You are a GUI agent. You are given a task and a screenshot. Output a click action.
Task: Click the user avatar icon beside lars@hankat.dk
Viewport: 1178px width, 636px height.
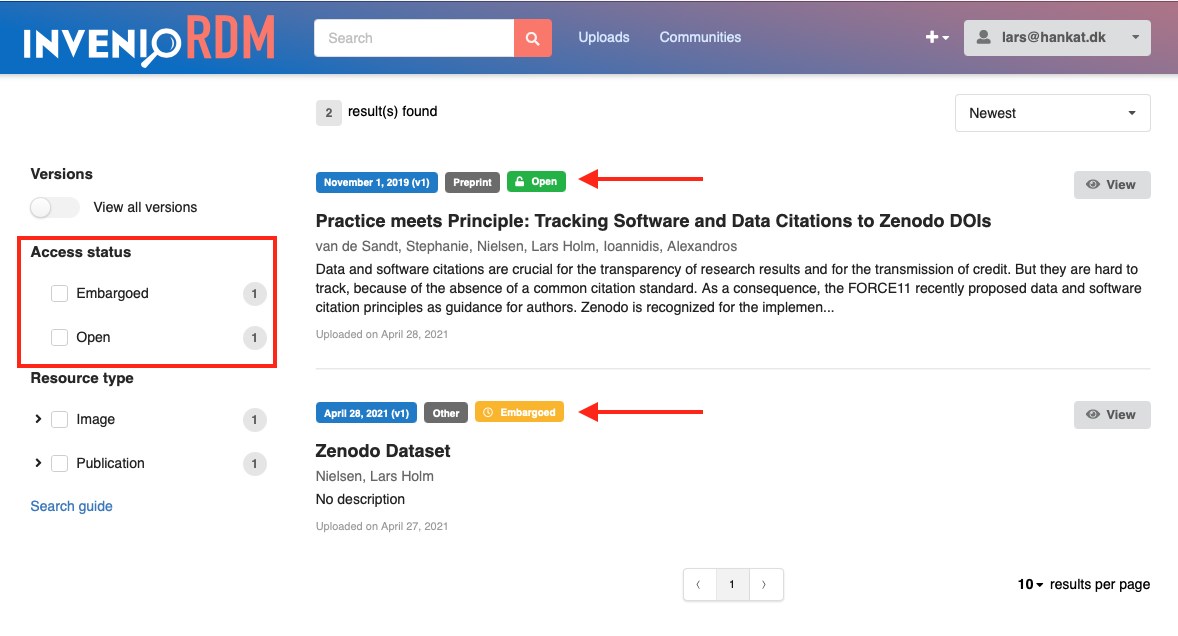point(983,38)
